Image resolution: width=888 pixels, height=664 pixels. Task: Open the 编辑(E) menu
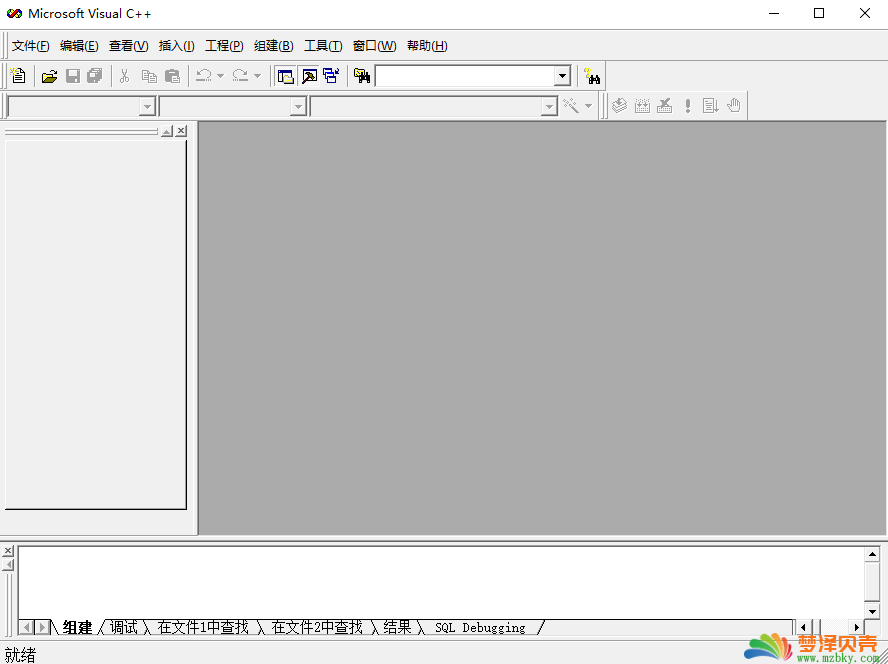click(x=79, y=46)
